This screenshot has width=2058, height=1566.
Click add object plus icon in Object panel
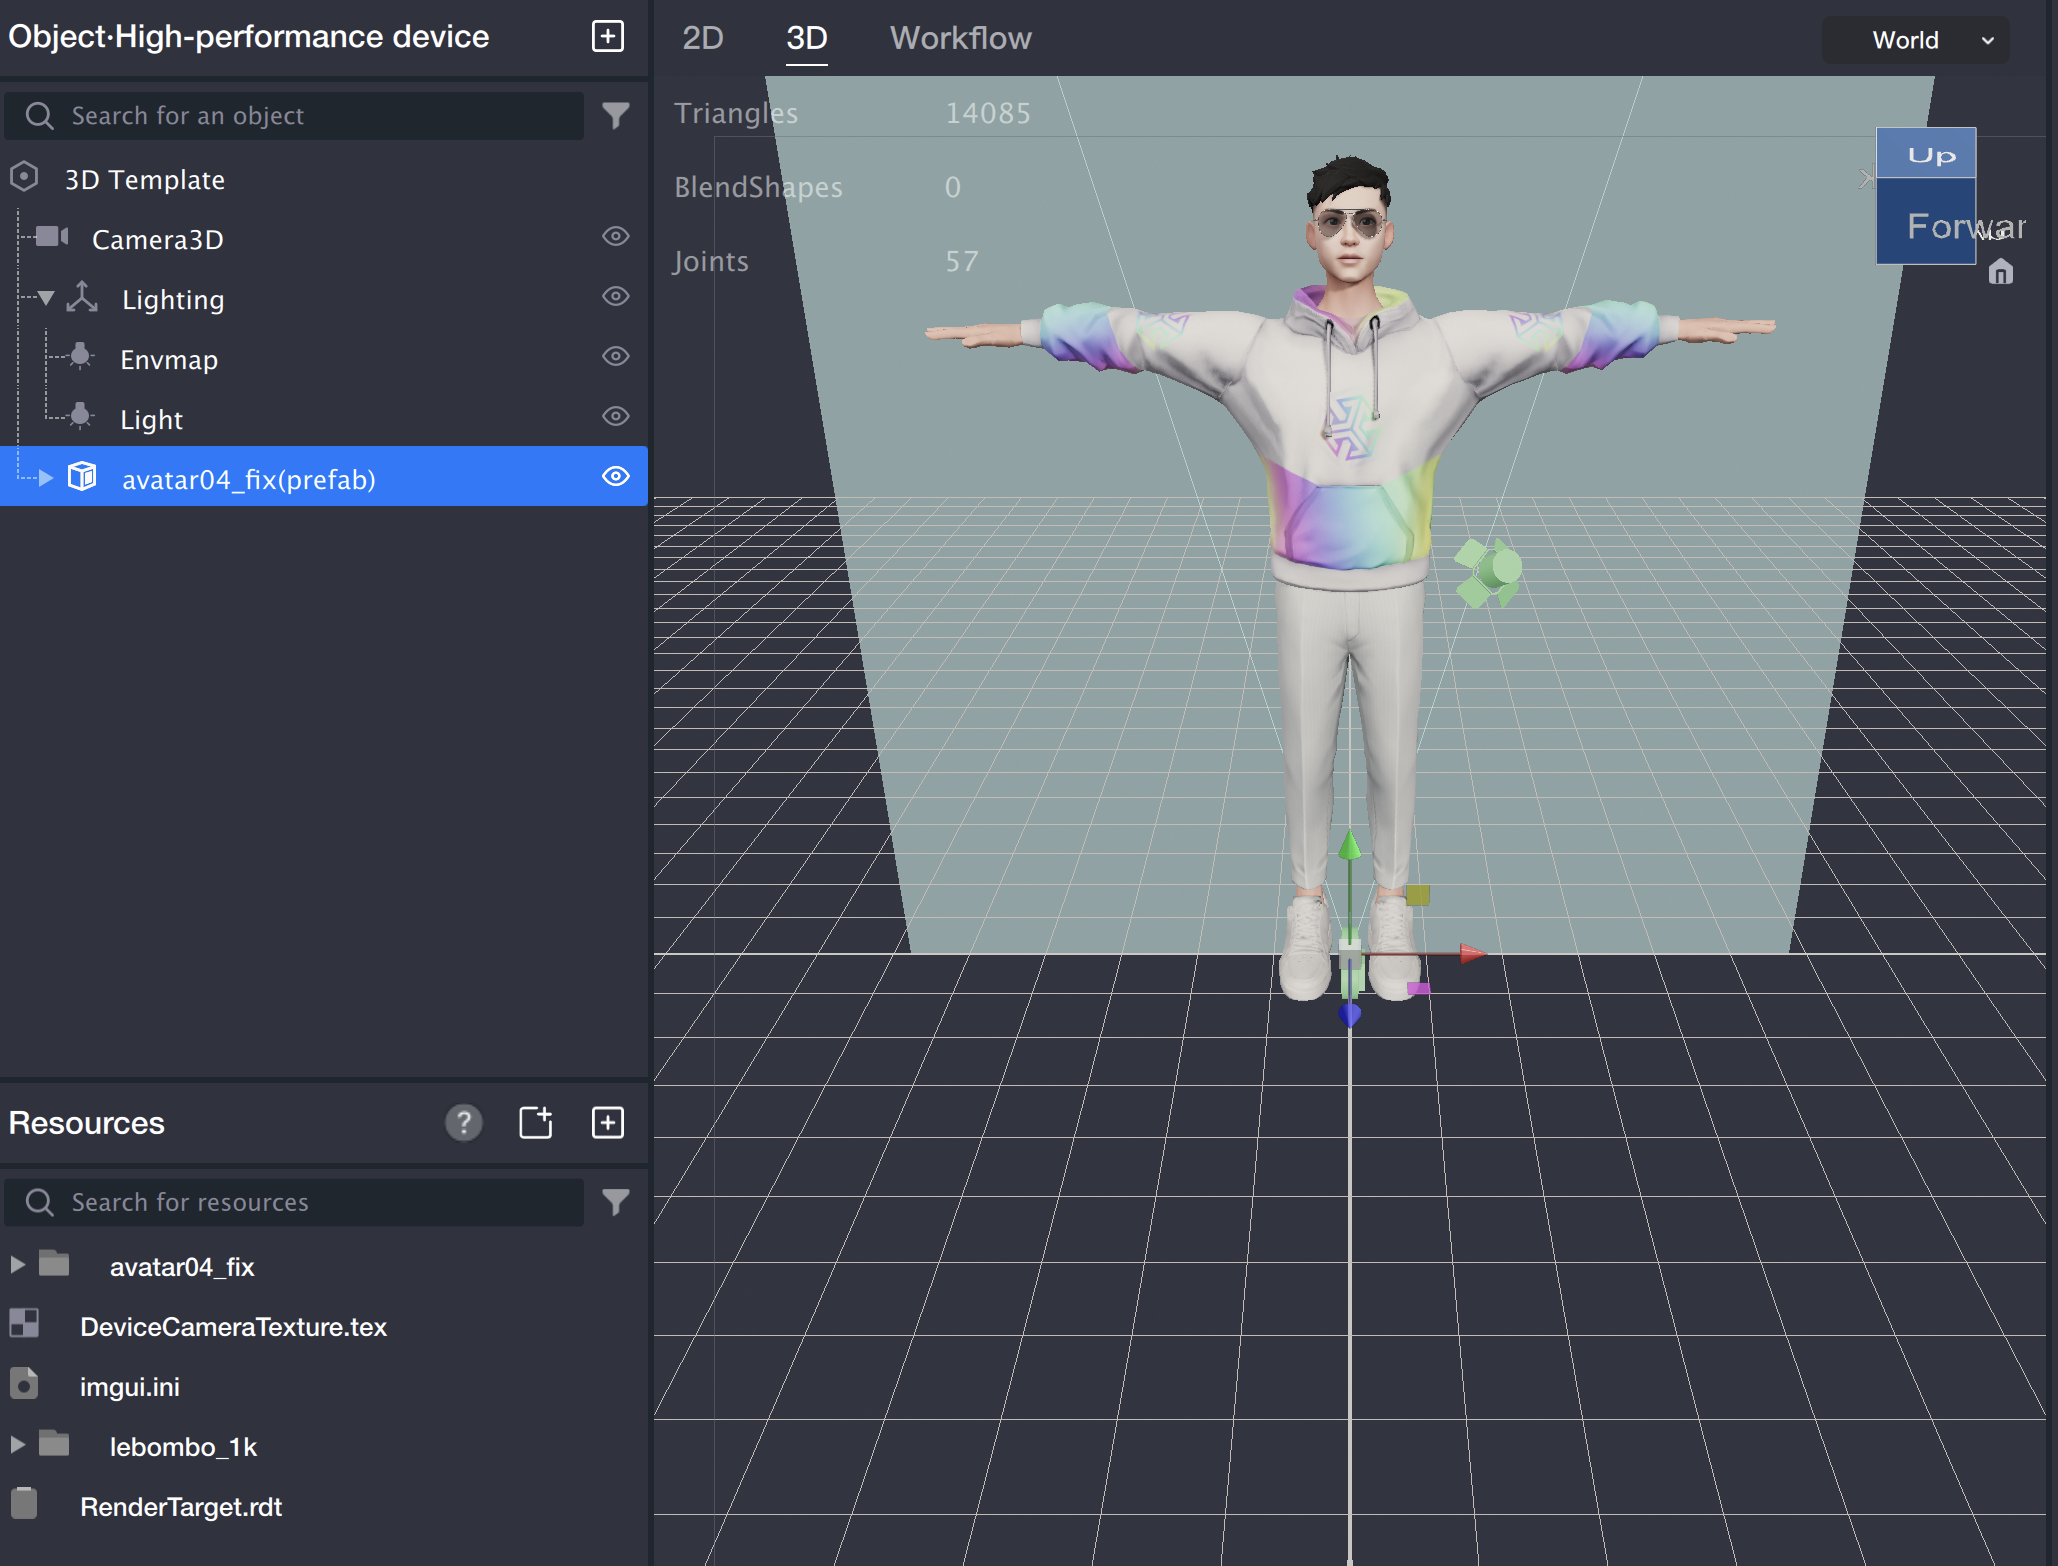pos(608,36)
